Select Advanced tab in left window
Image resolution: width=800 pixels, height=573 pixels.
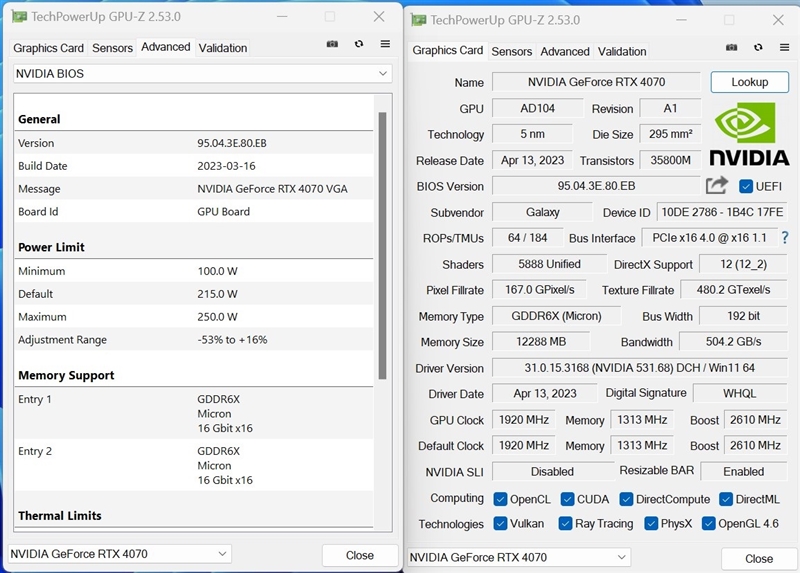(x=165, y=47)
